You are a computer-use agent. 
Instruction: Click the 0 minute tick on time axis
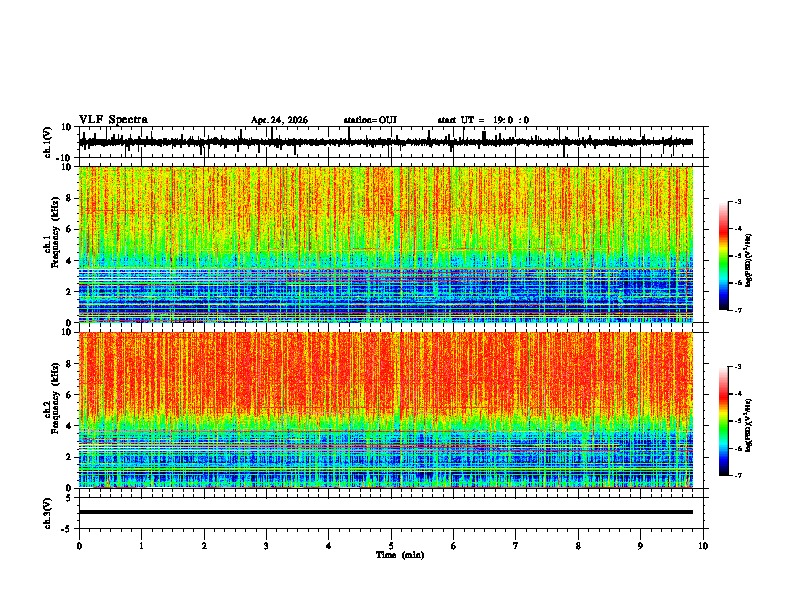point(79,546)
